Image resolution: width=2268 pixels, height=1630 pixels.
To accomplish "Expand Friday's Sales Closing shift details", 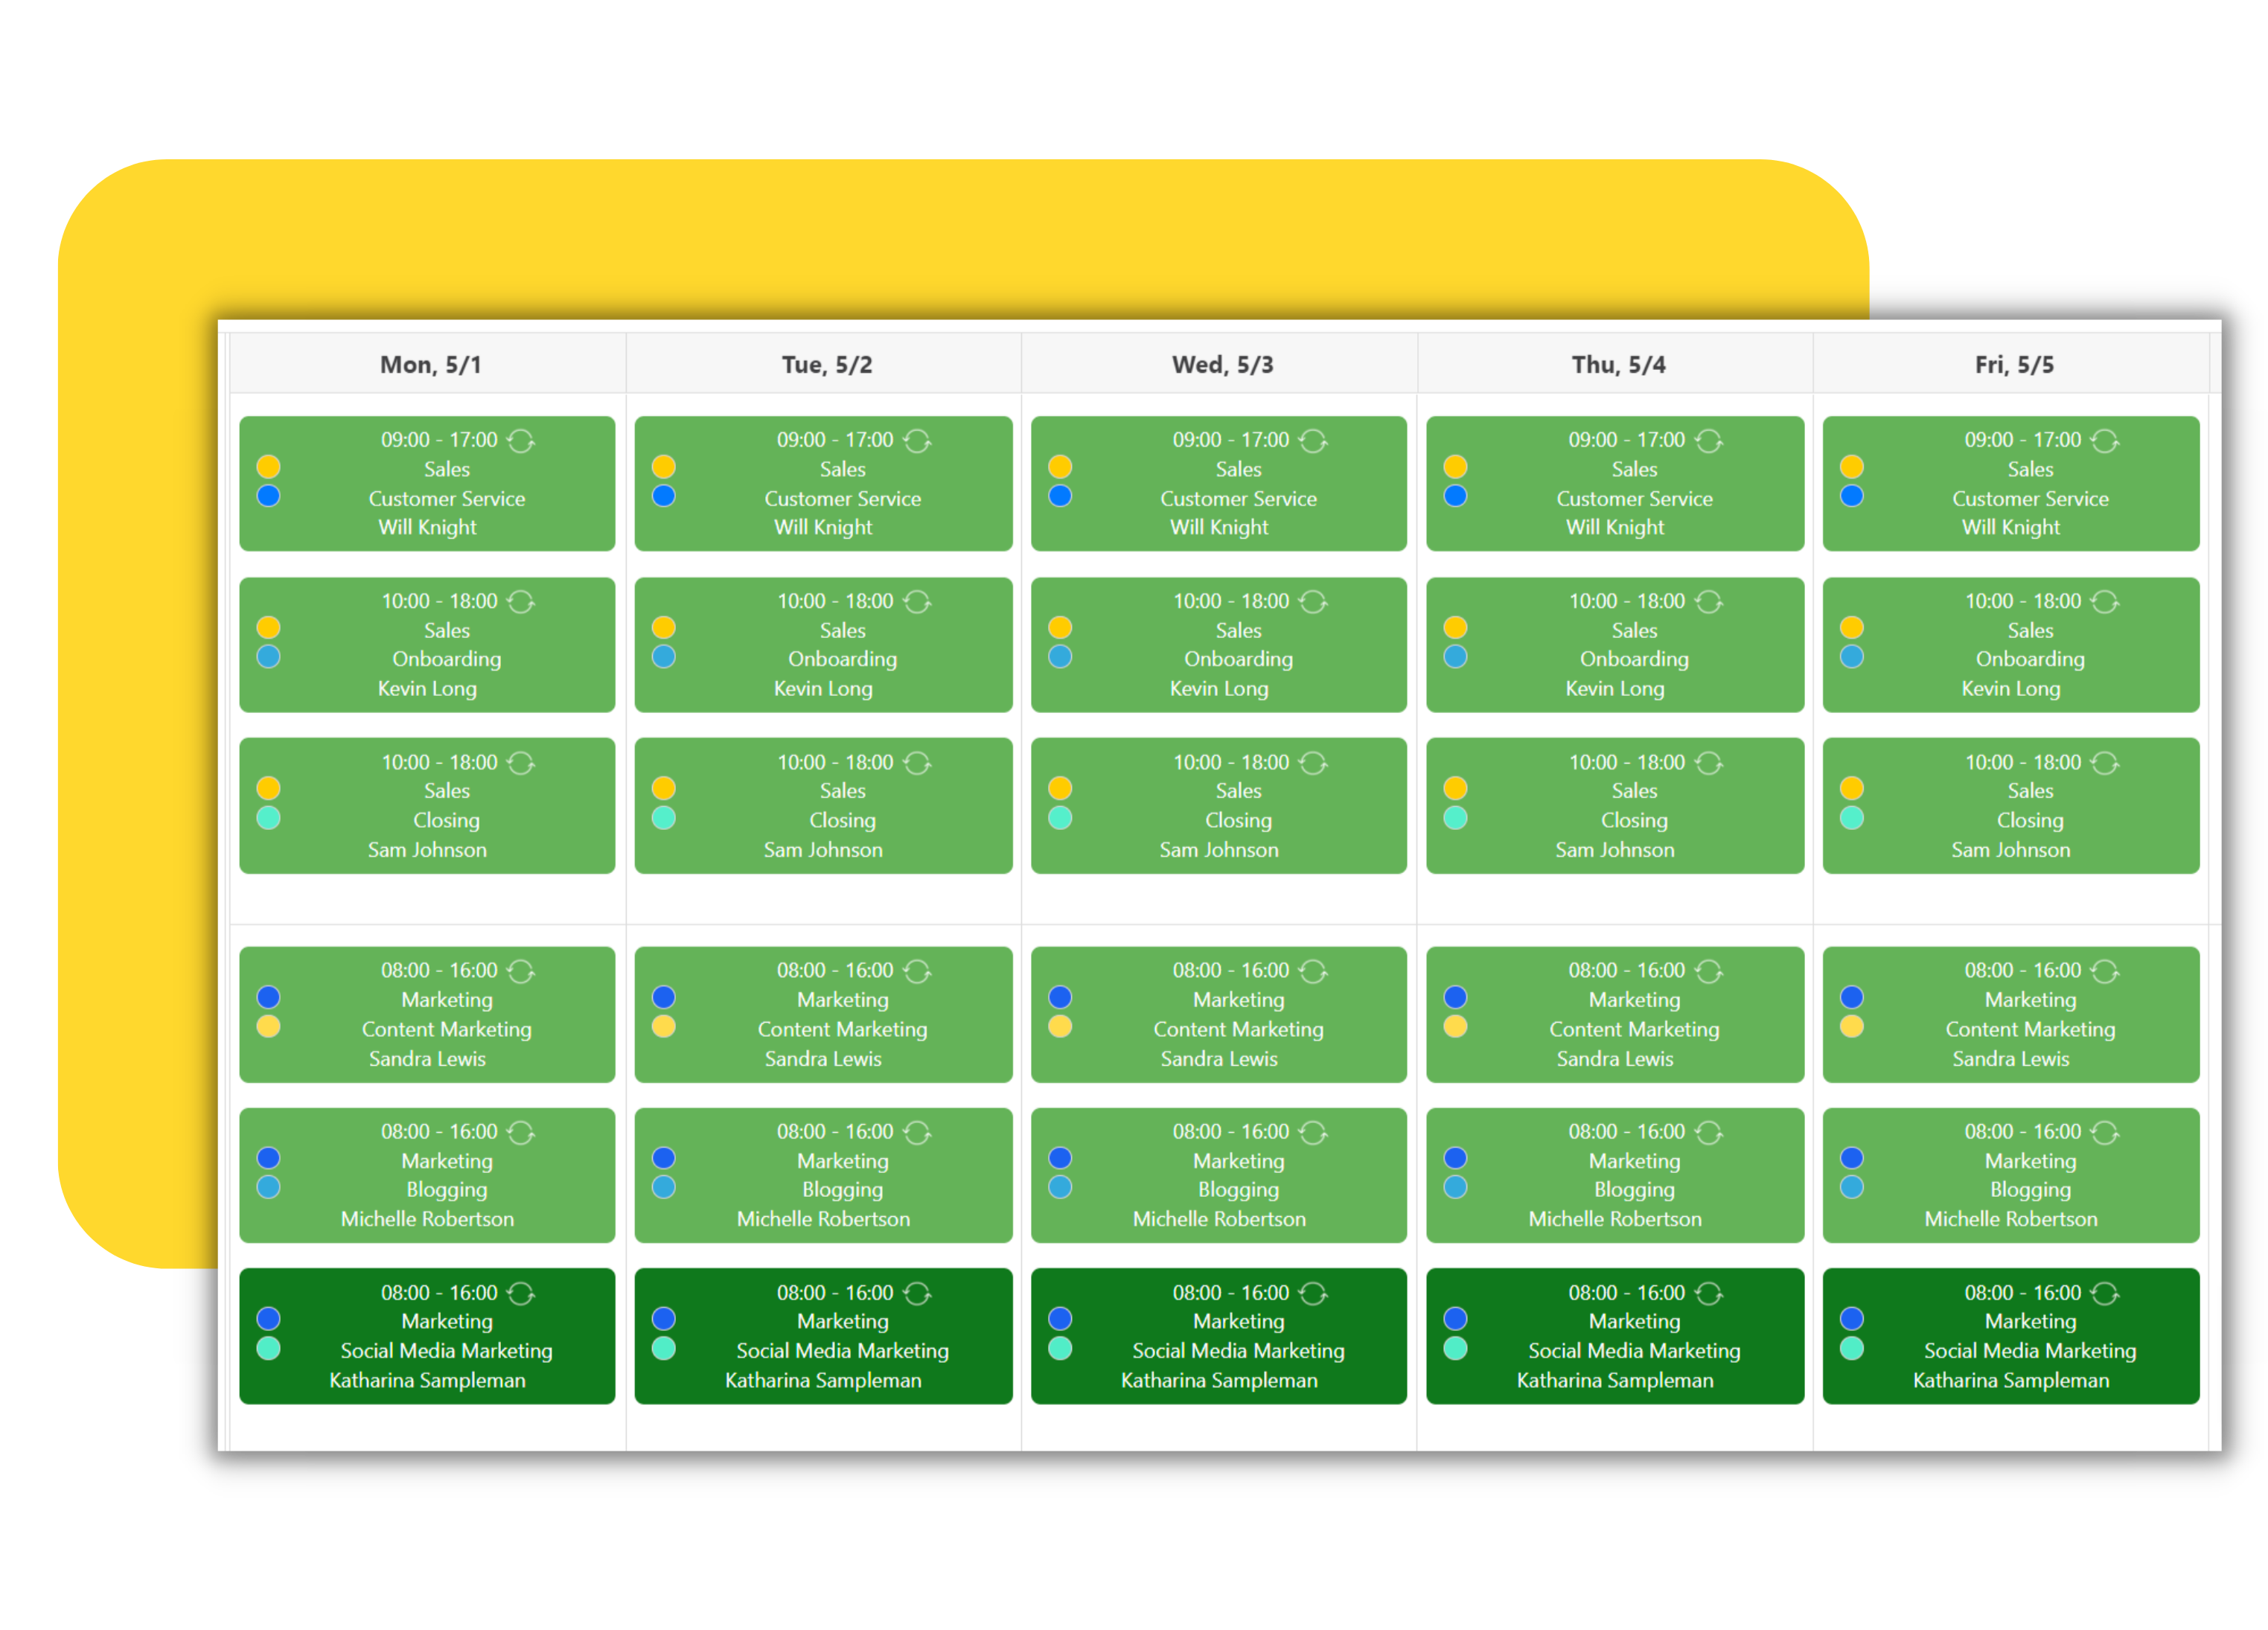I will 2011,806.
